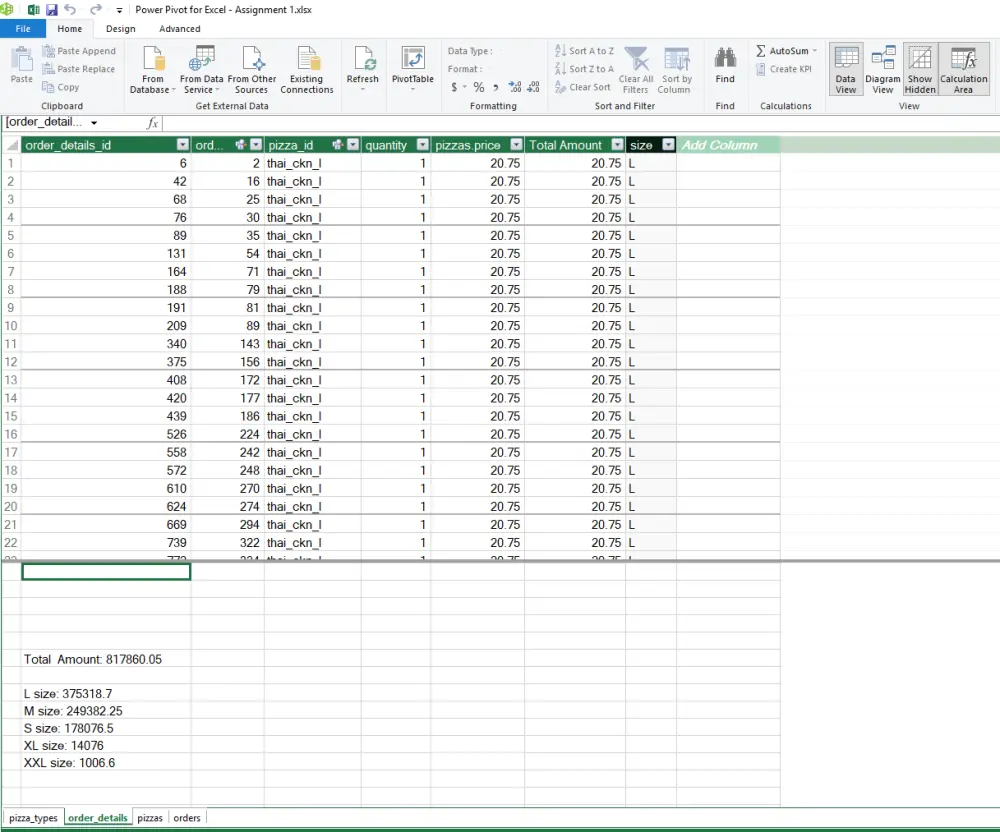Open ord... column filter dropdown
The image size is (1000, 832).
coord(256,145)
